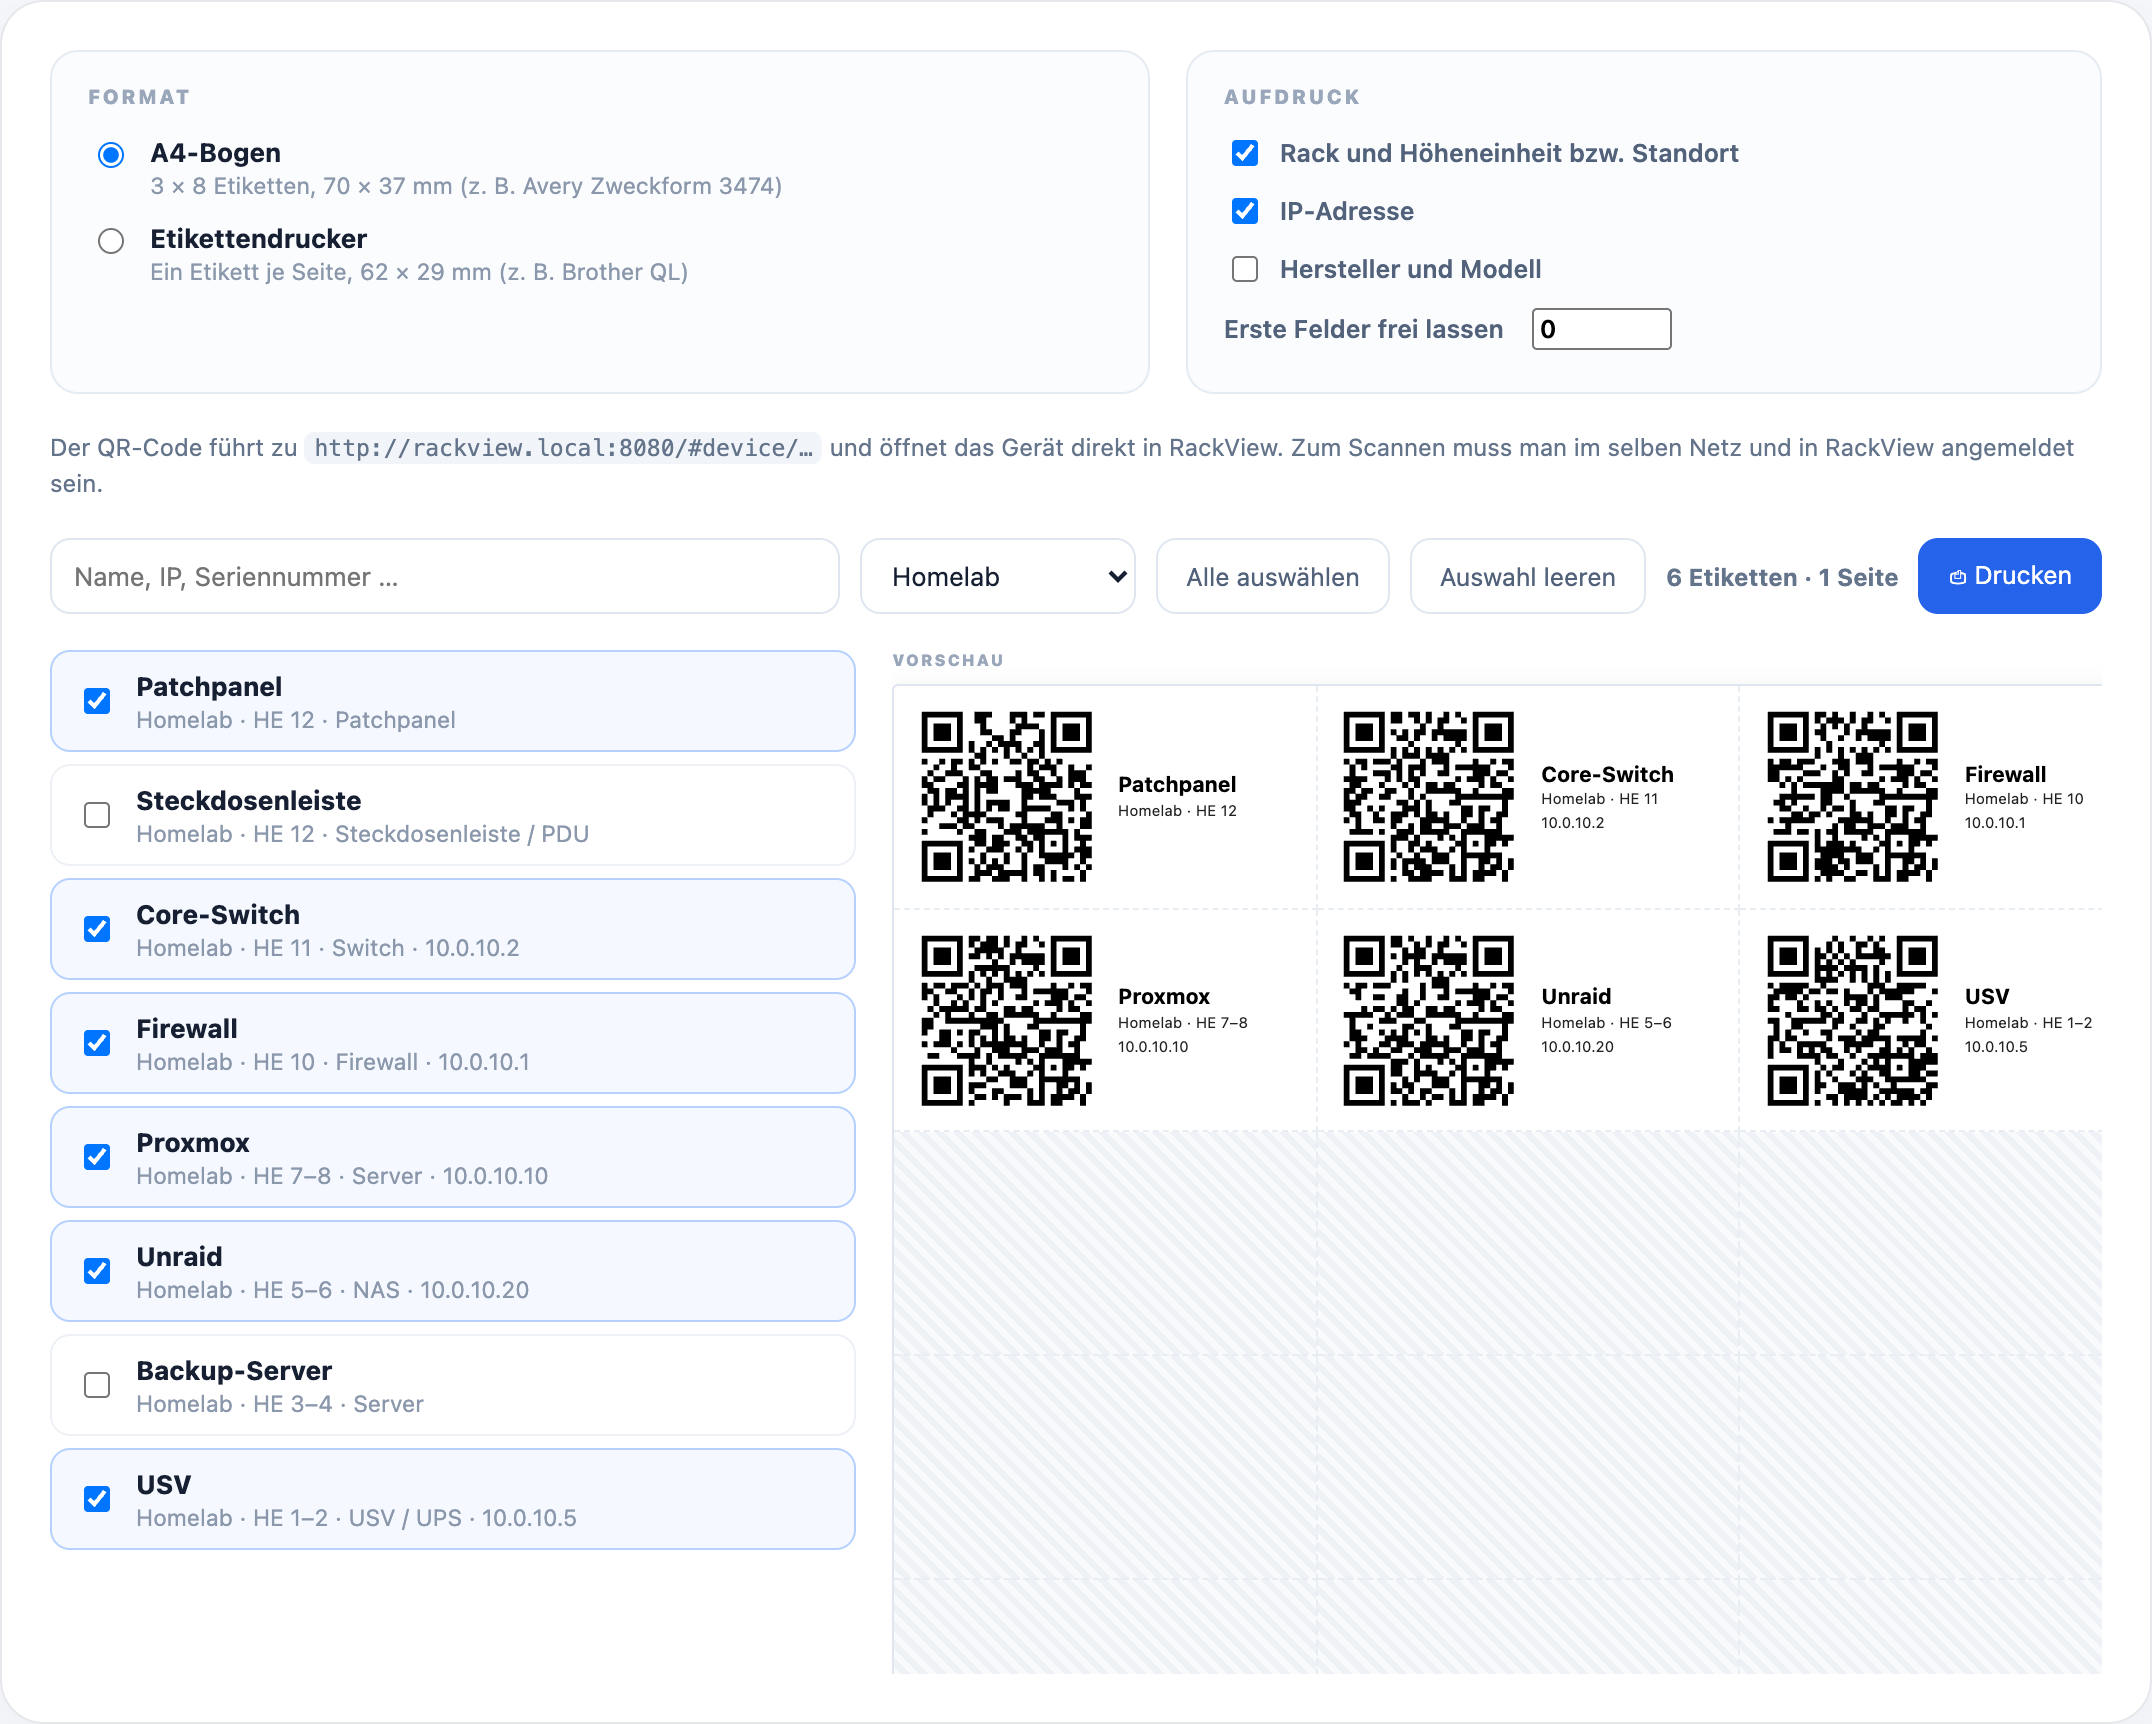2152x1724 pixels.
Task: Uncheck the Proxmox device checkbox
Action: tap(97, 1157)
